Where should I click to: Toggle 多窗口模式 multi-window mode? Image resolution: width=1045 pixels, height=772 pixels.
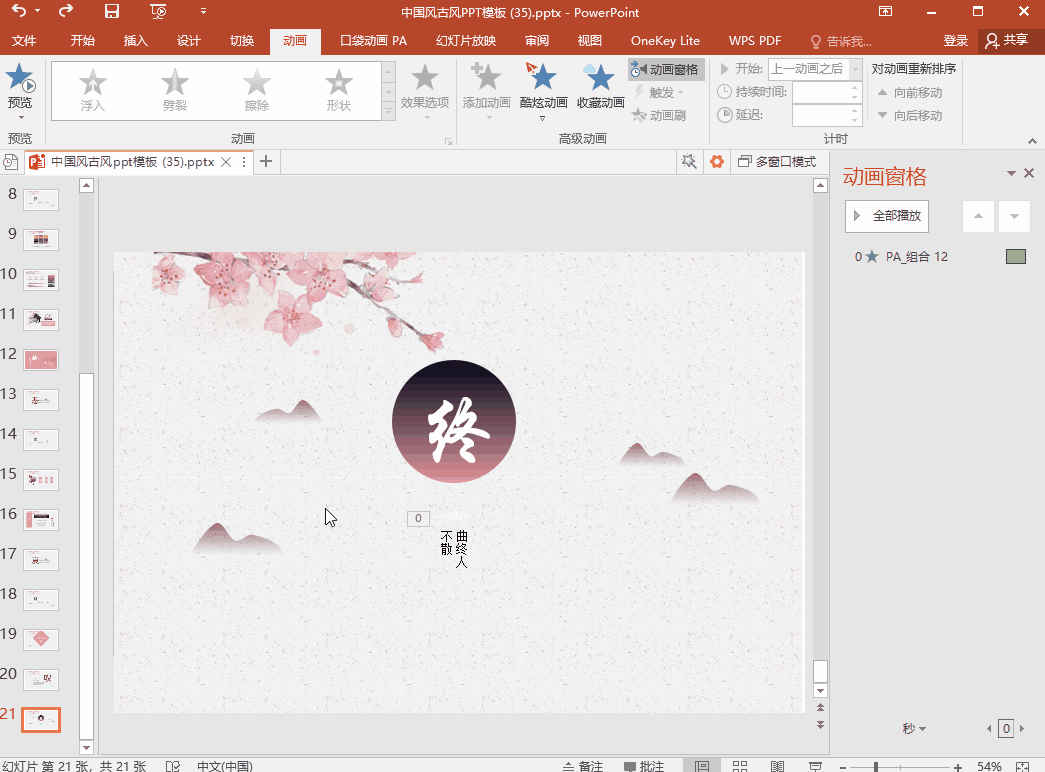point(776,162)
